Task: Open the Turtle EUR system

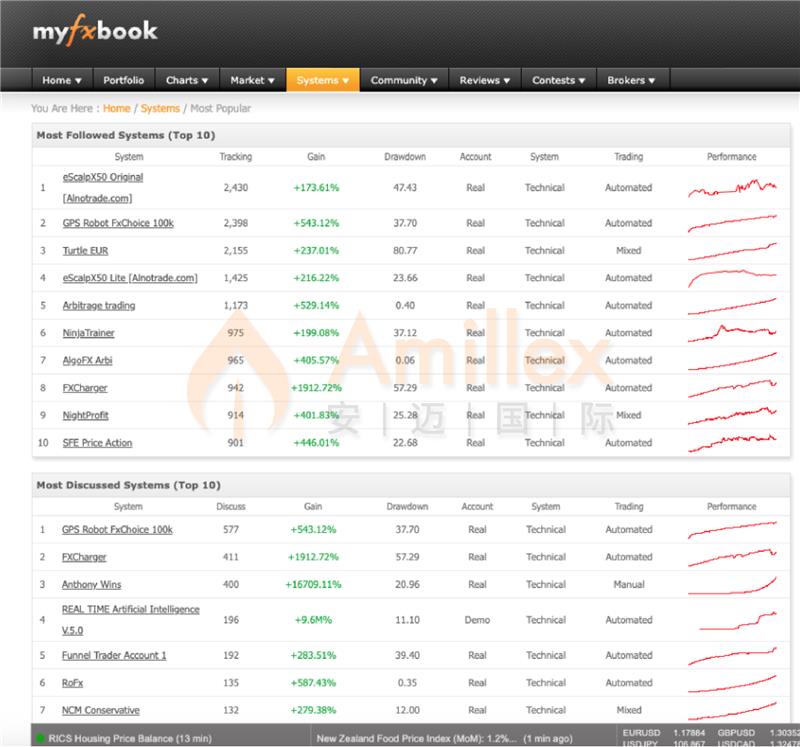Action: (x=85, y=251)
